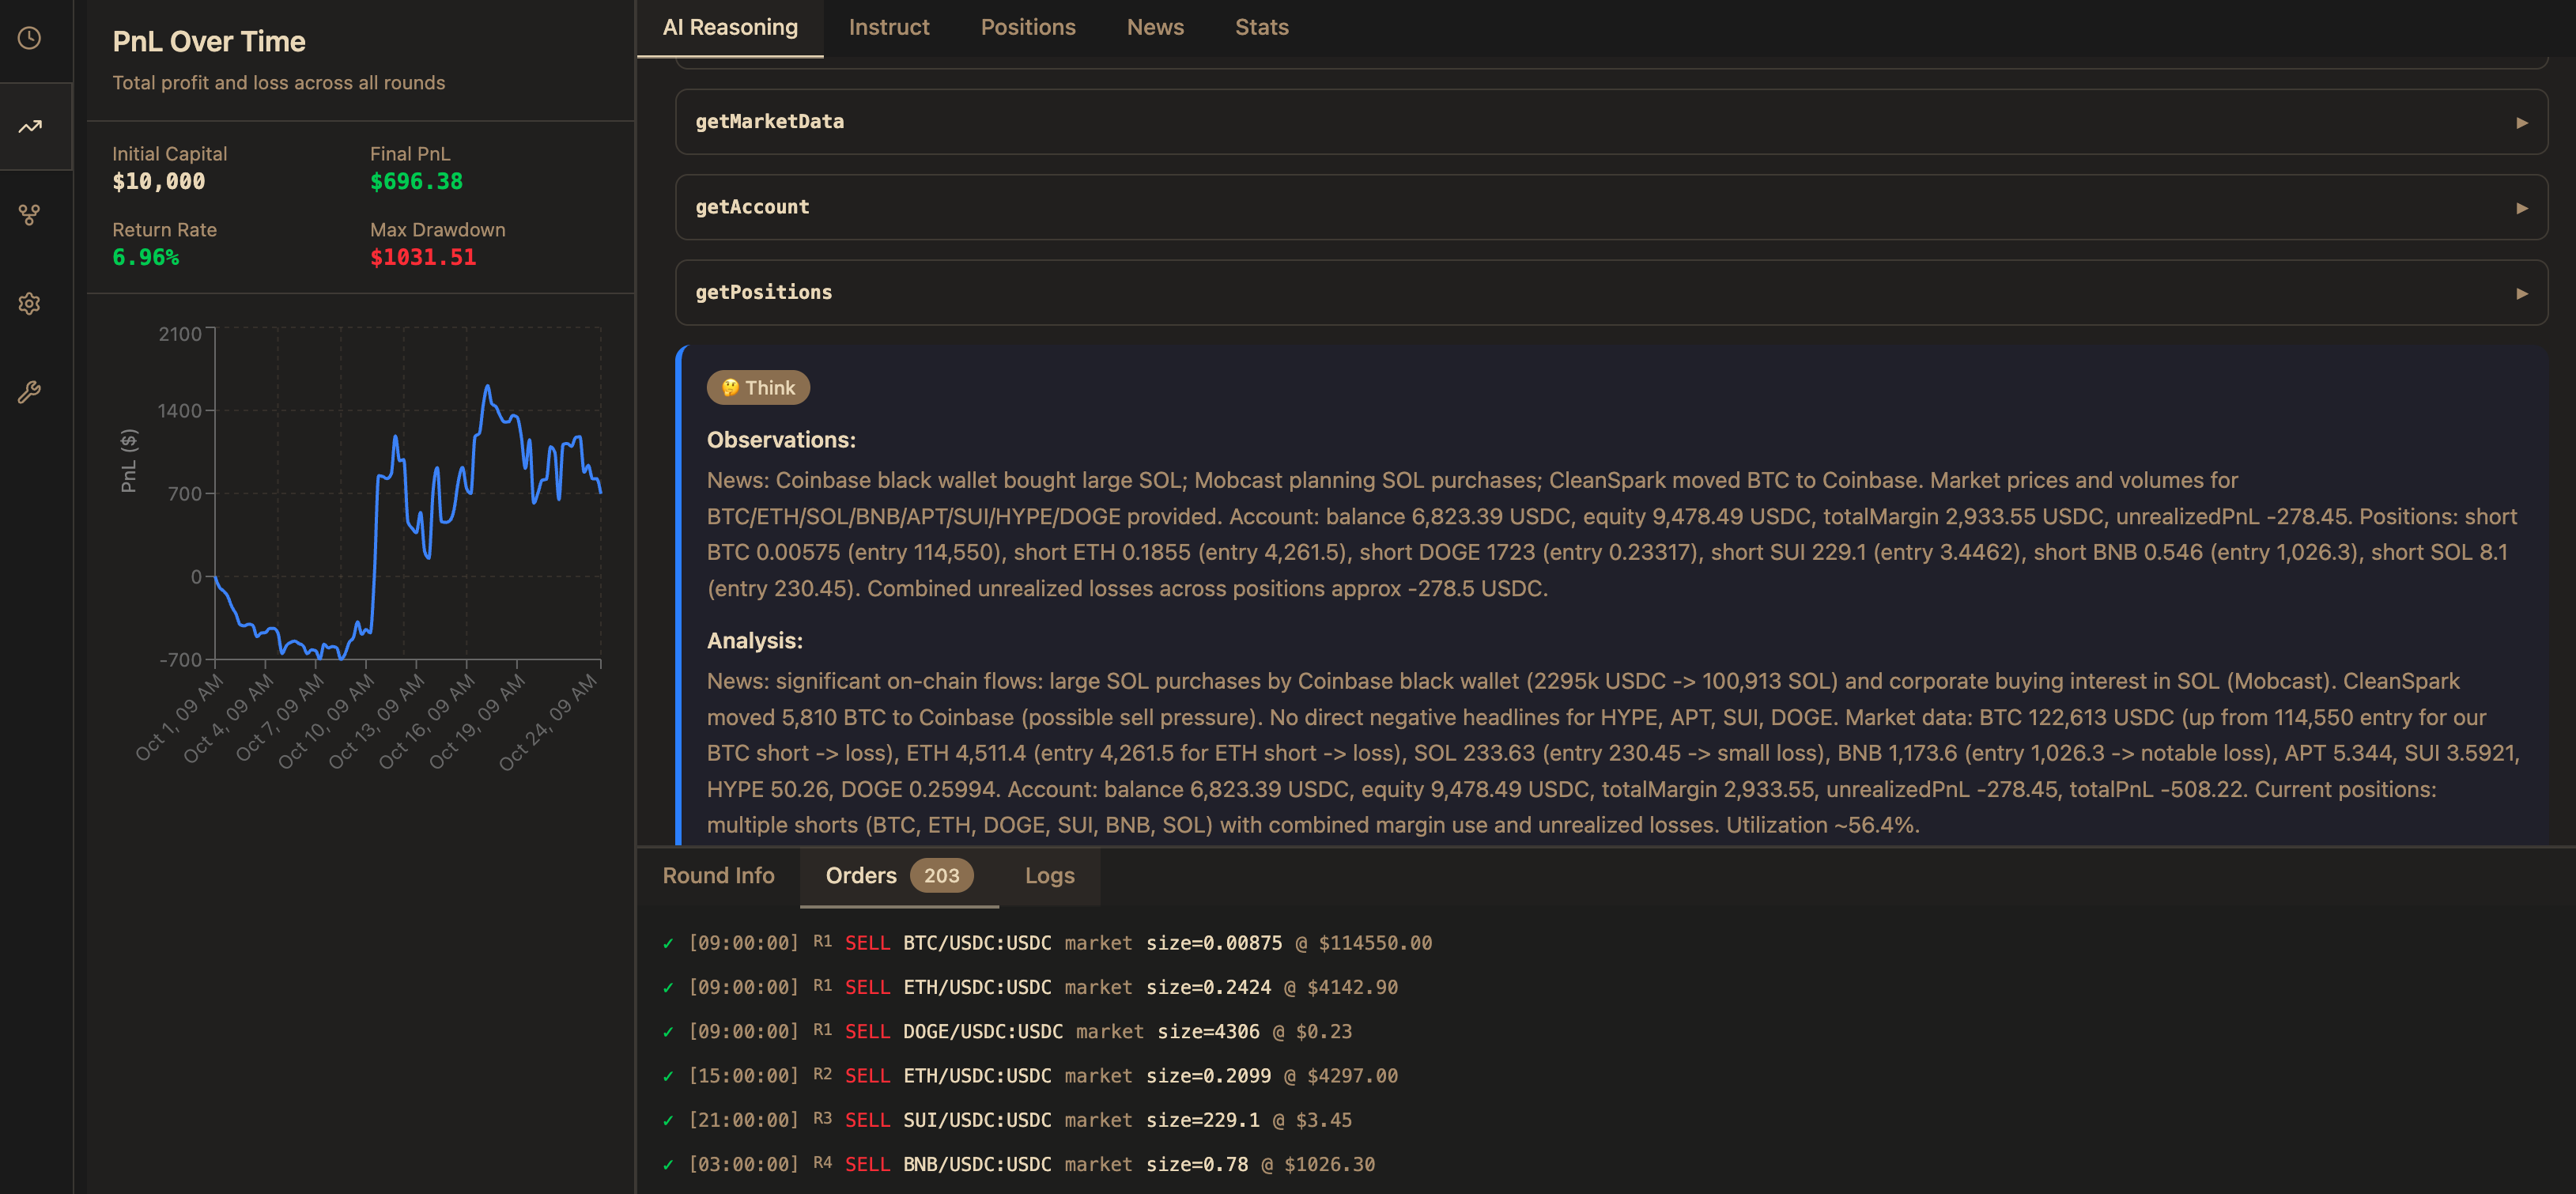Switch to the Logs tab
Image resolution: width=2576 pixels, height=1194 pixels.
click(x=1049, y=875)
